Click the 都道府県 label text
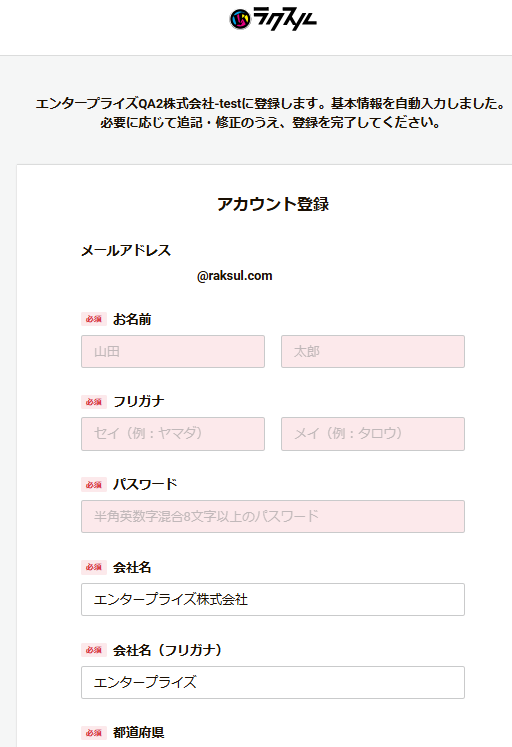The width and height of the screenshot is (512, 747). coord(139,732)
